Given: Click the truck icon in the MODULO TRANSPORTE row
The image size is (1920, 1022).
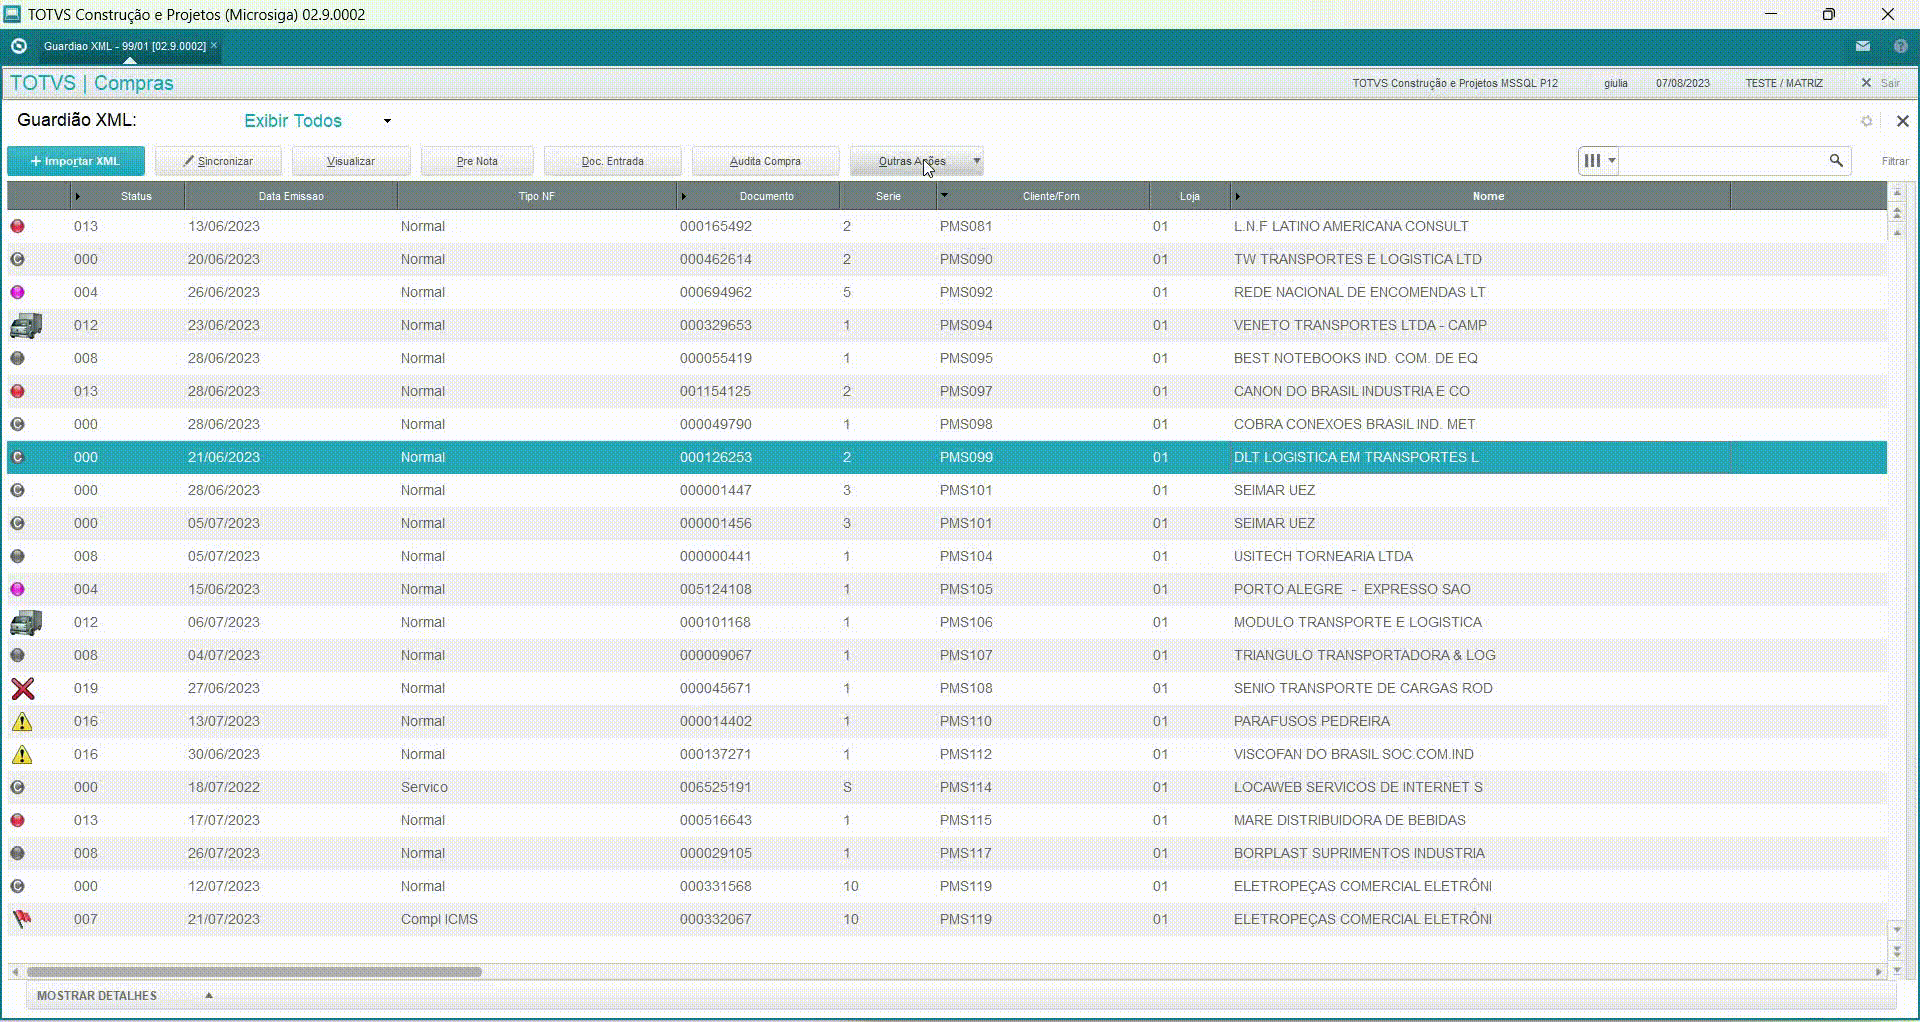Looking at the screenshot, I should 25,622.
